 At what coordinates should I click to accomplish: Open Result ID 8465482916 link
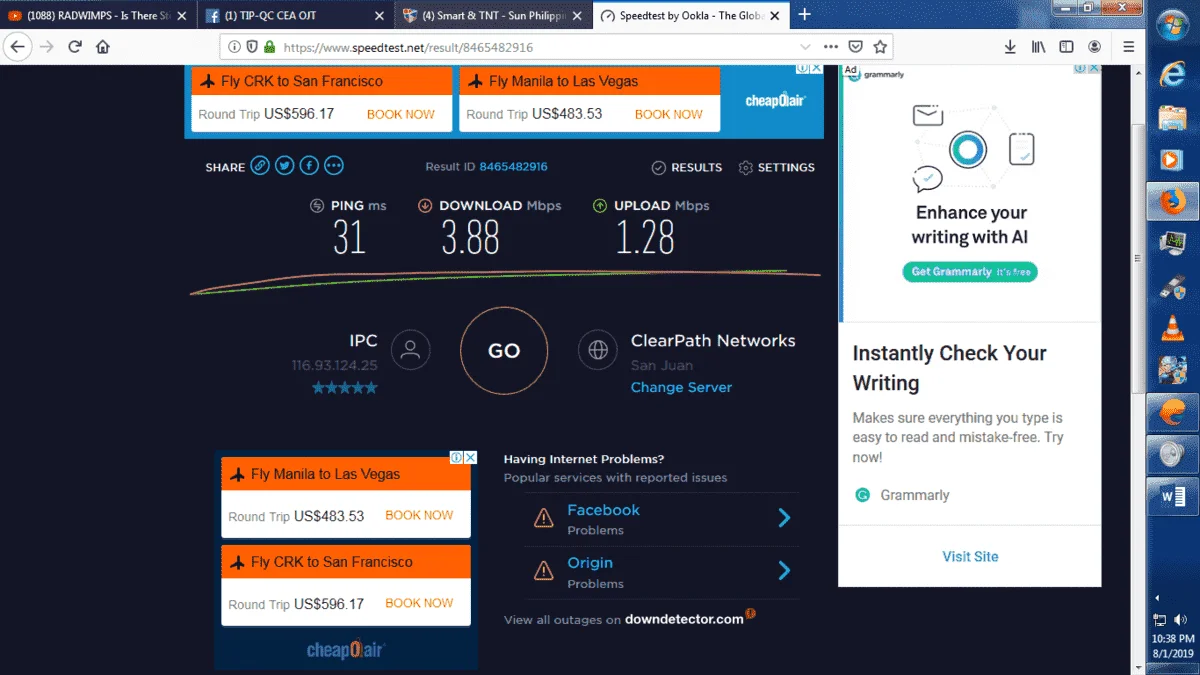(513, 166)
